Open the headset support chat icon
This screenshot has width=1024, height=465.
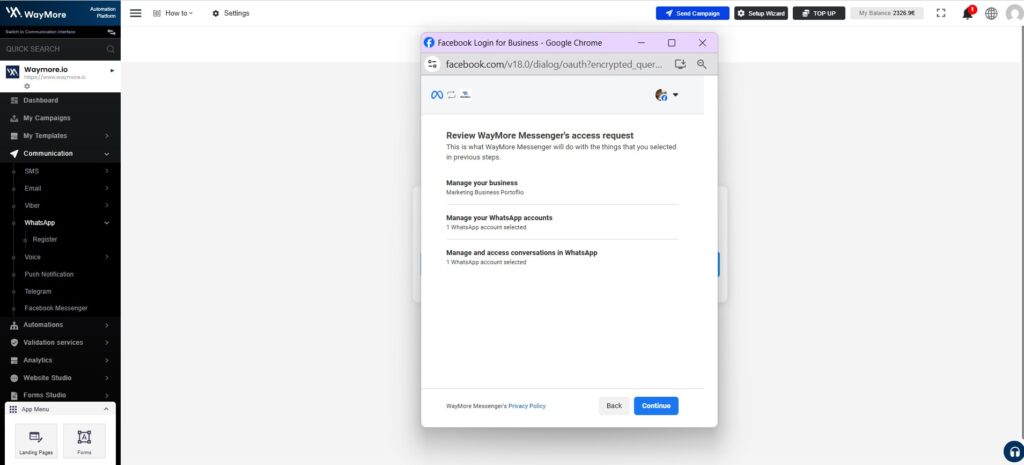(1014, 451)
